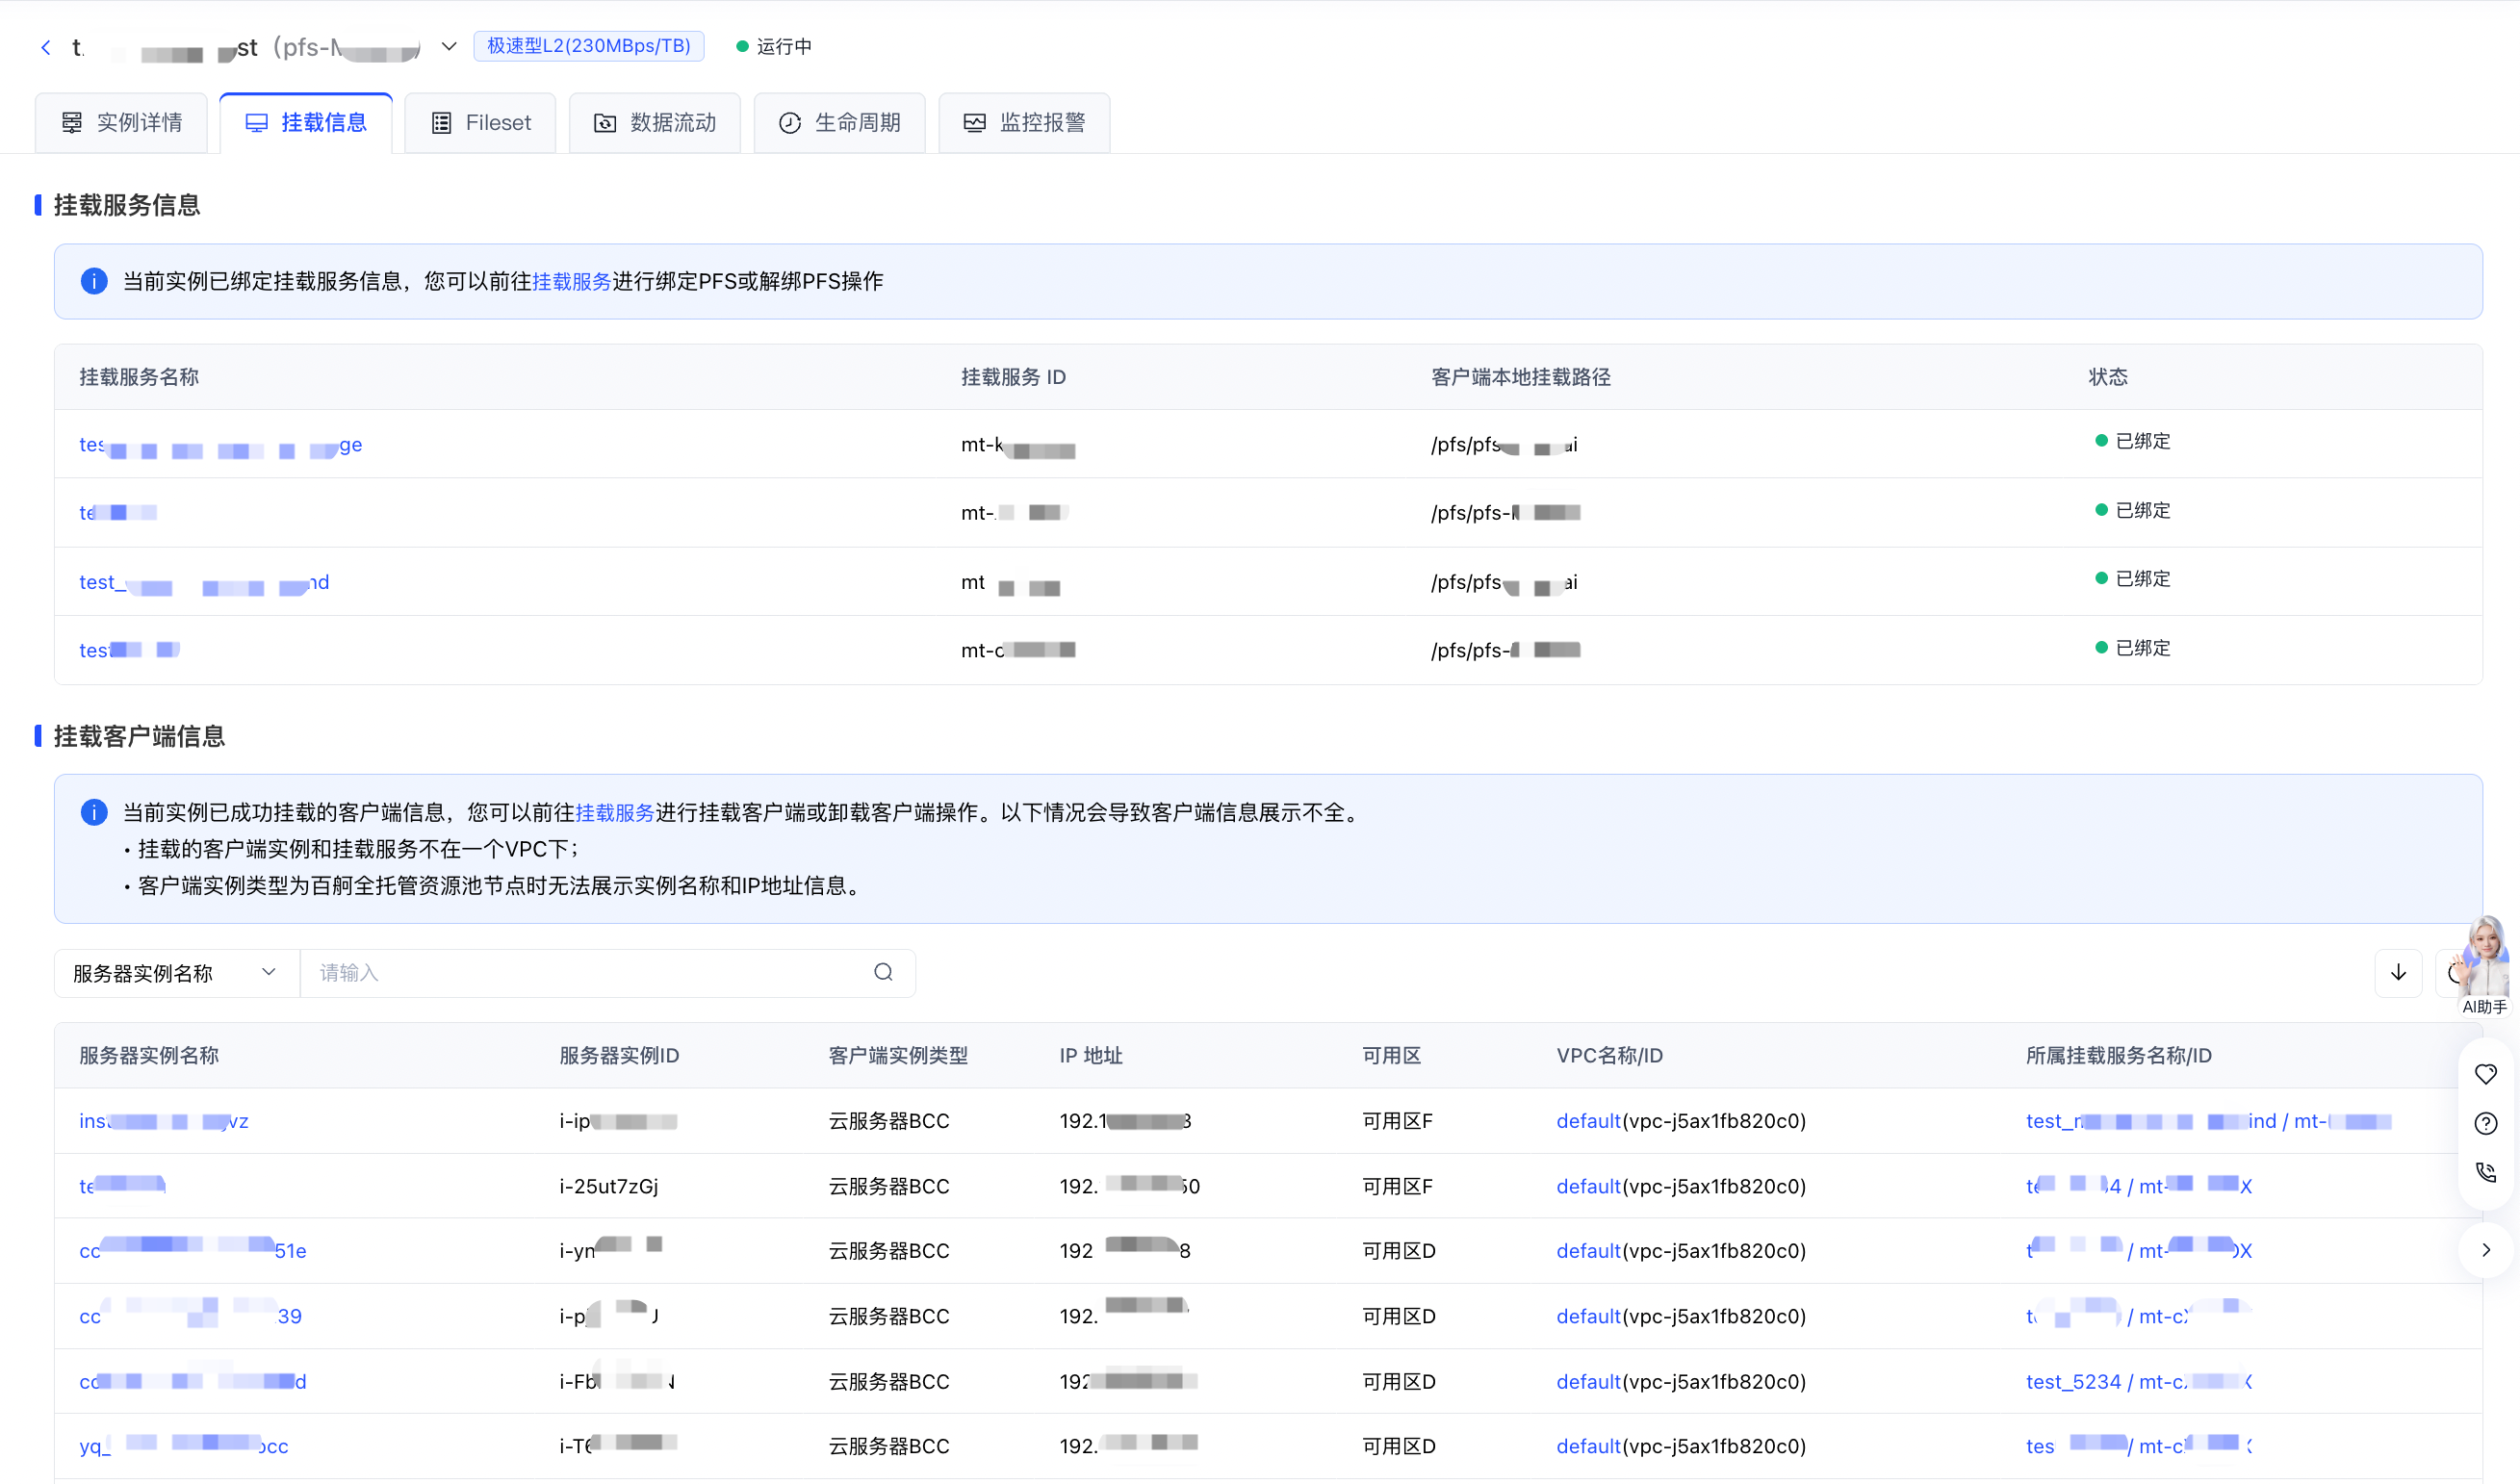Click 云服务器BCC in the yq_ row
Image resolution: width=2520 pixels, height=1484 pixels.
coord(888,1446)
